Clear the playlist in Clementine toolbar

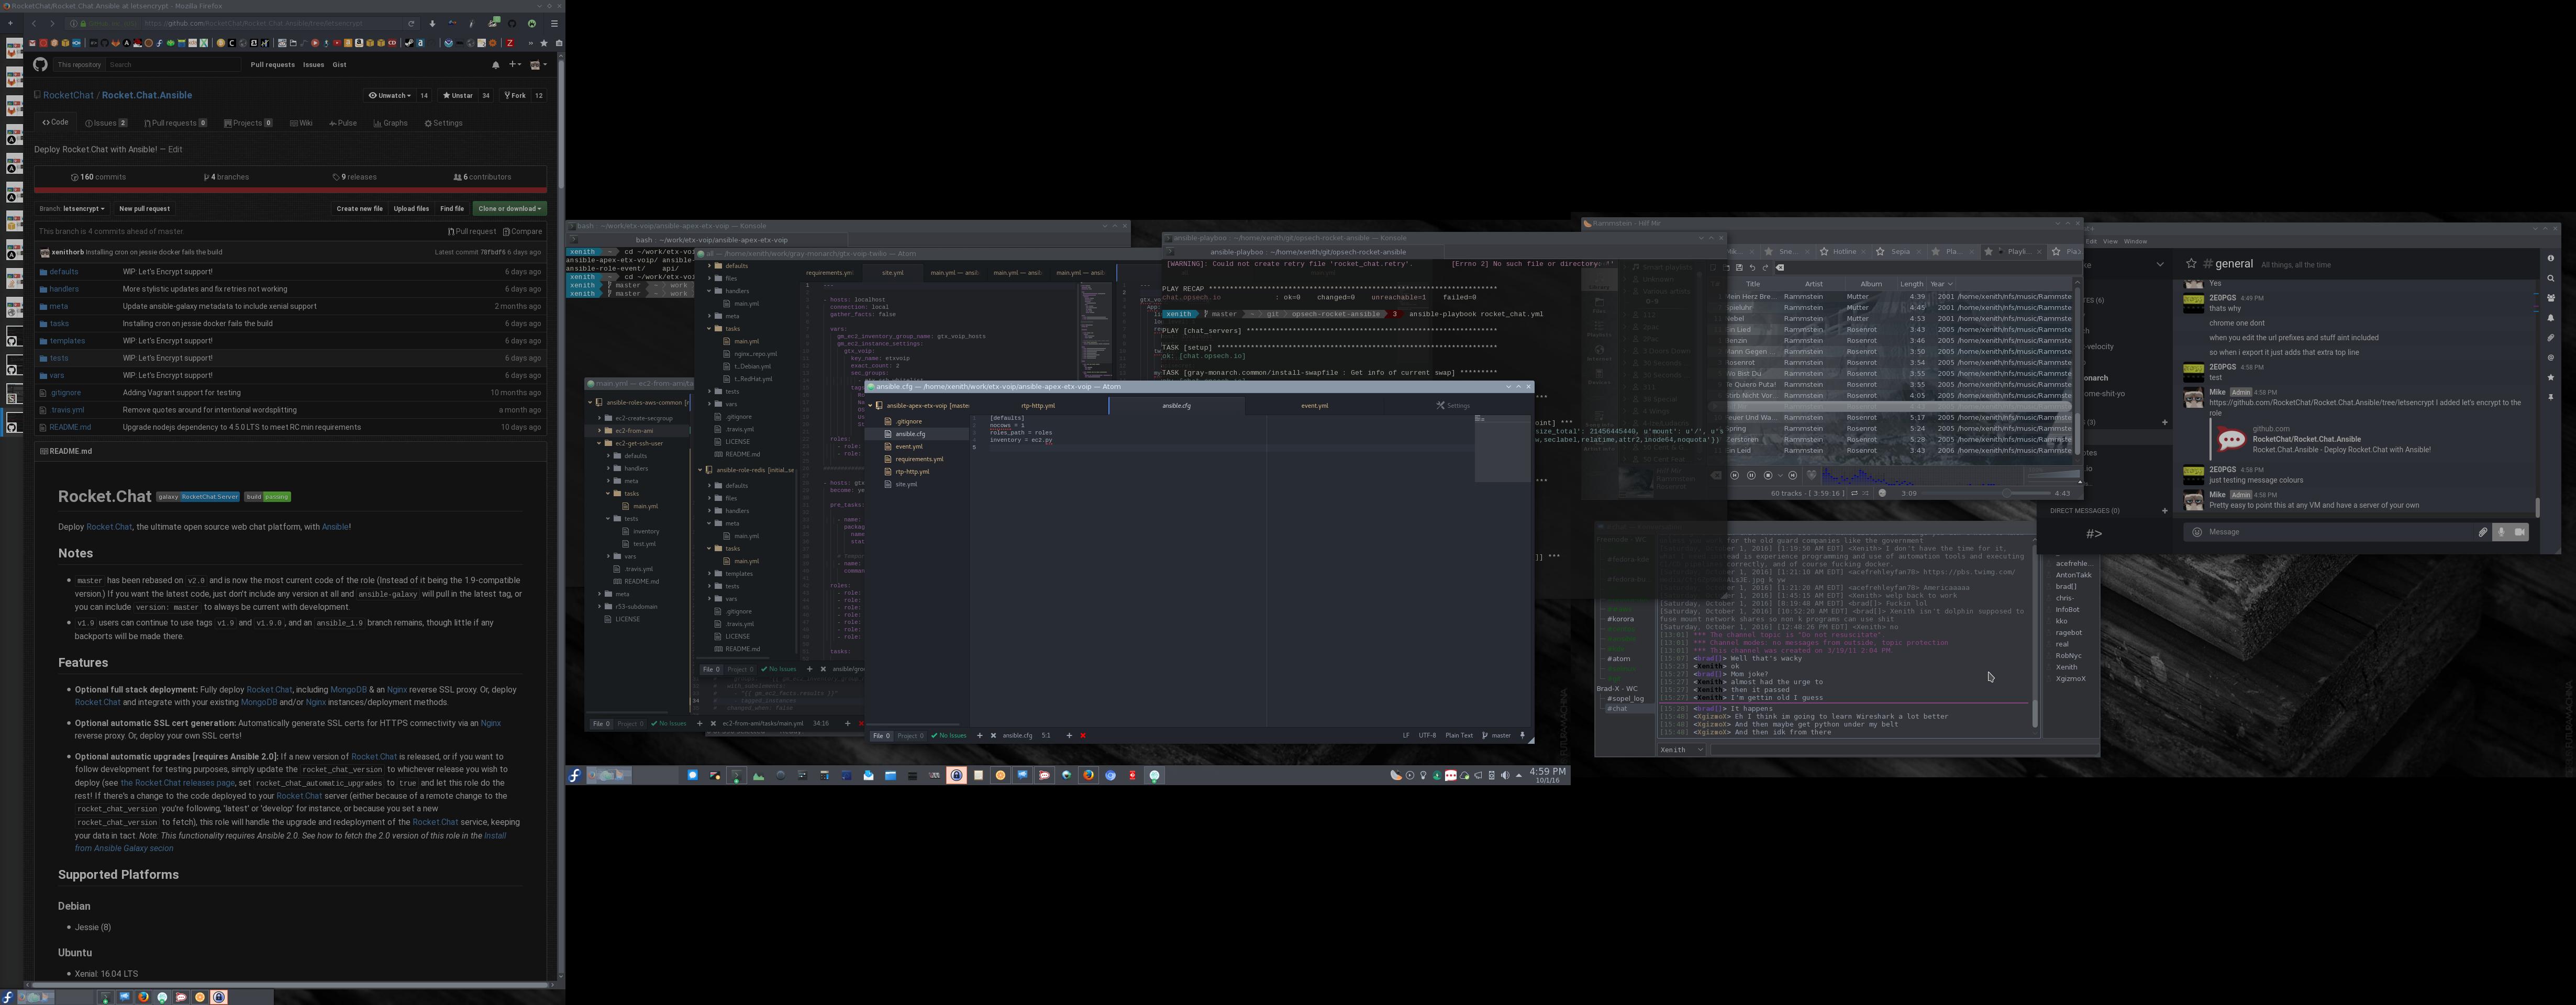[x=1780, y=268]
